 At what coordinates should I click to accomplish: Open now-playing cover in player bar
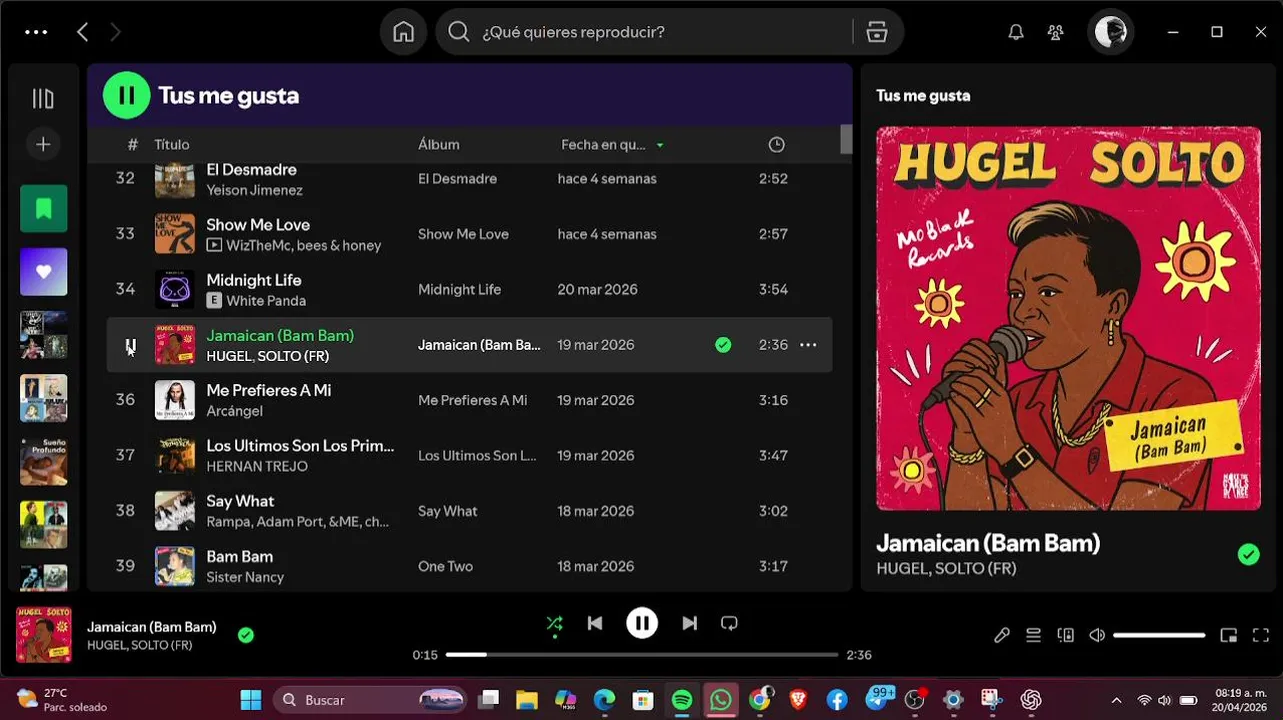44,635
